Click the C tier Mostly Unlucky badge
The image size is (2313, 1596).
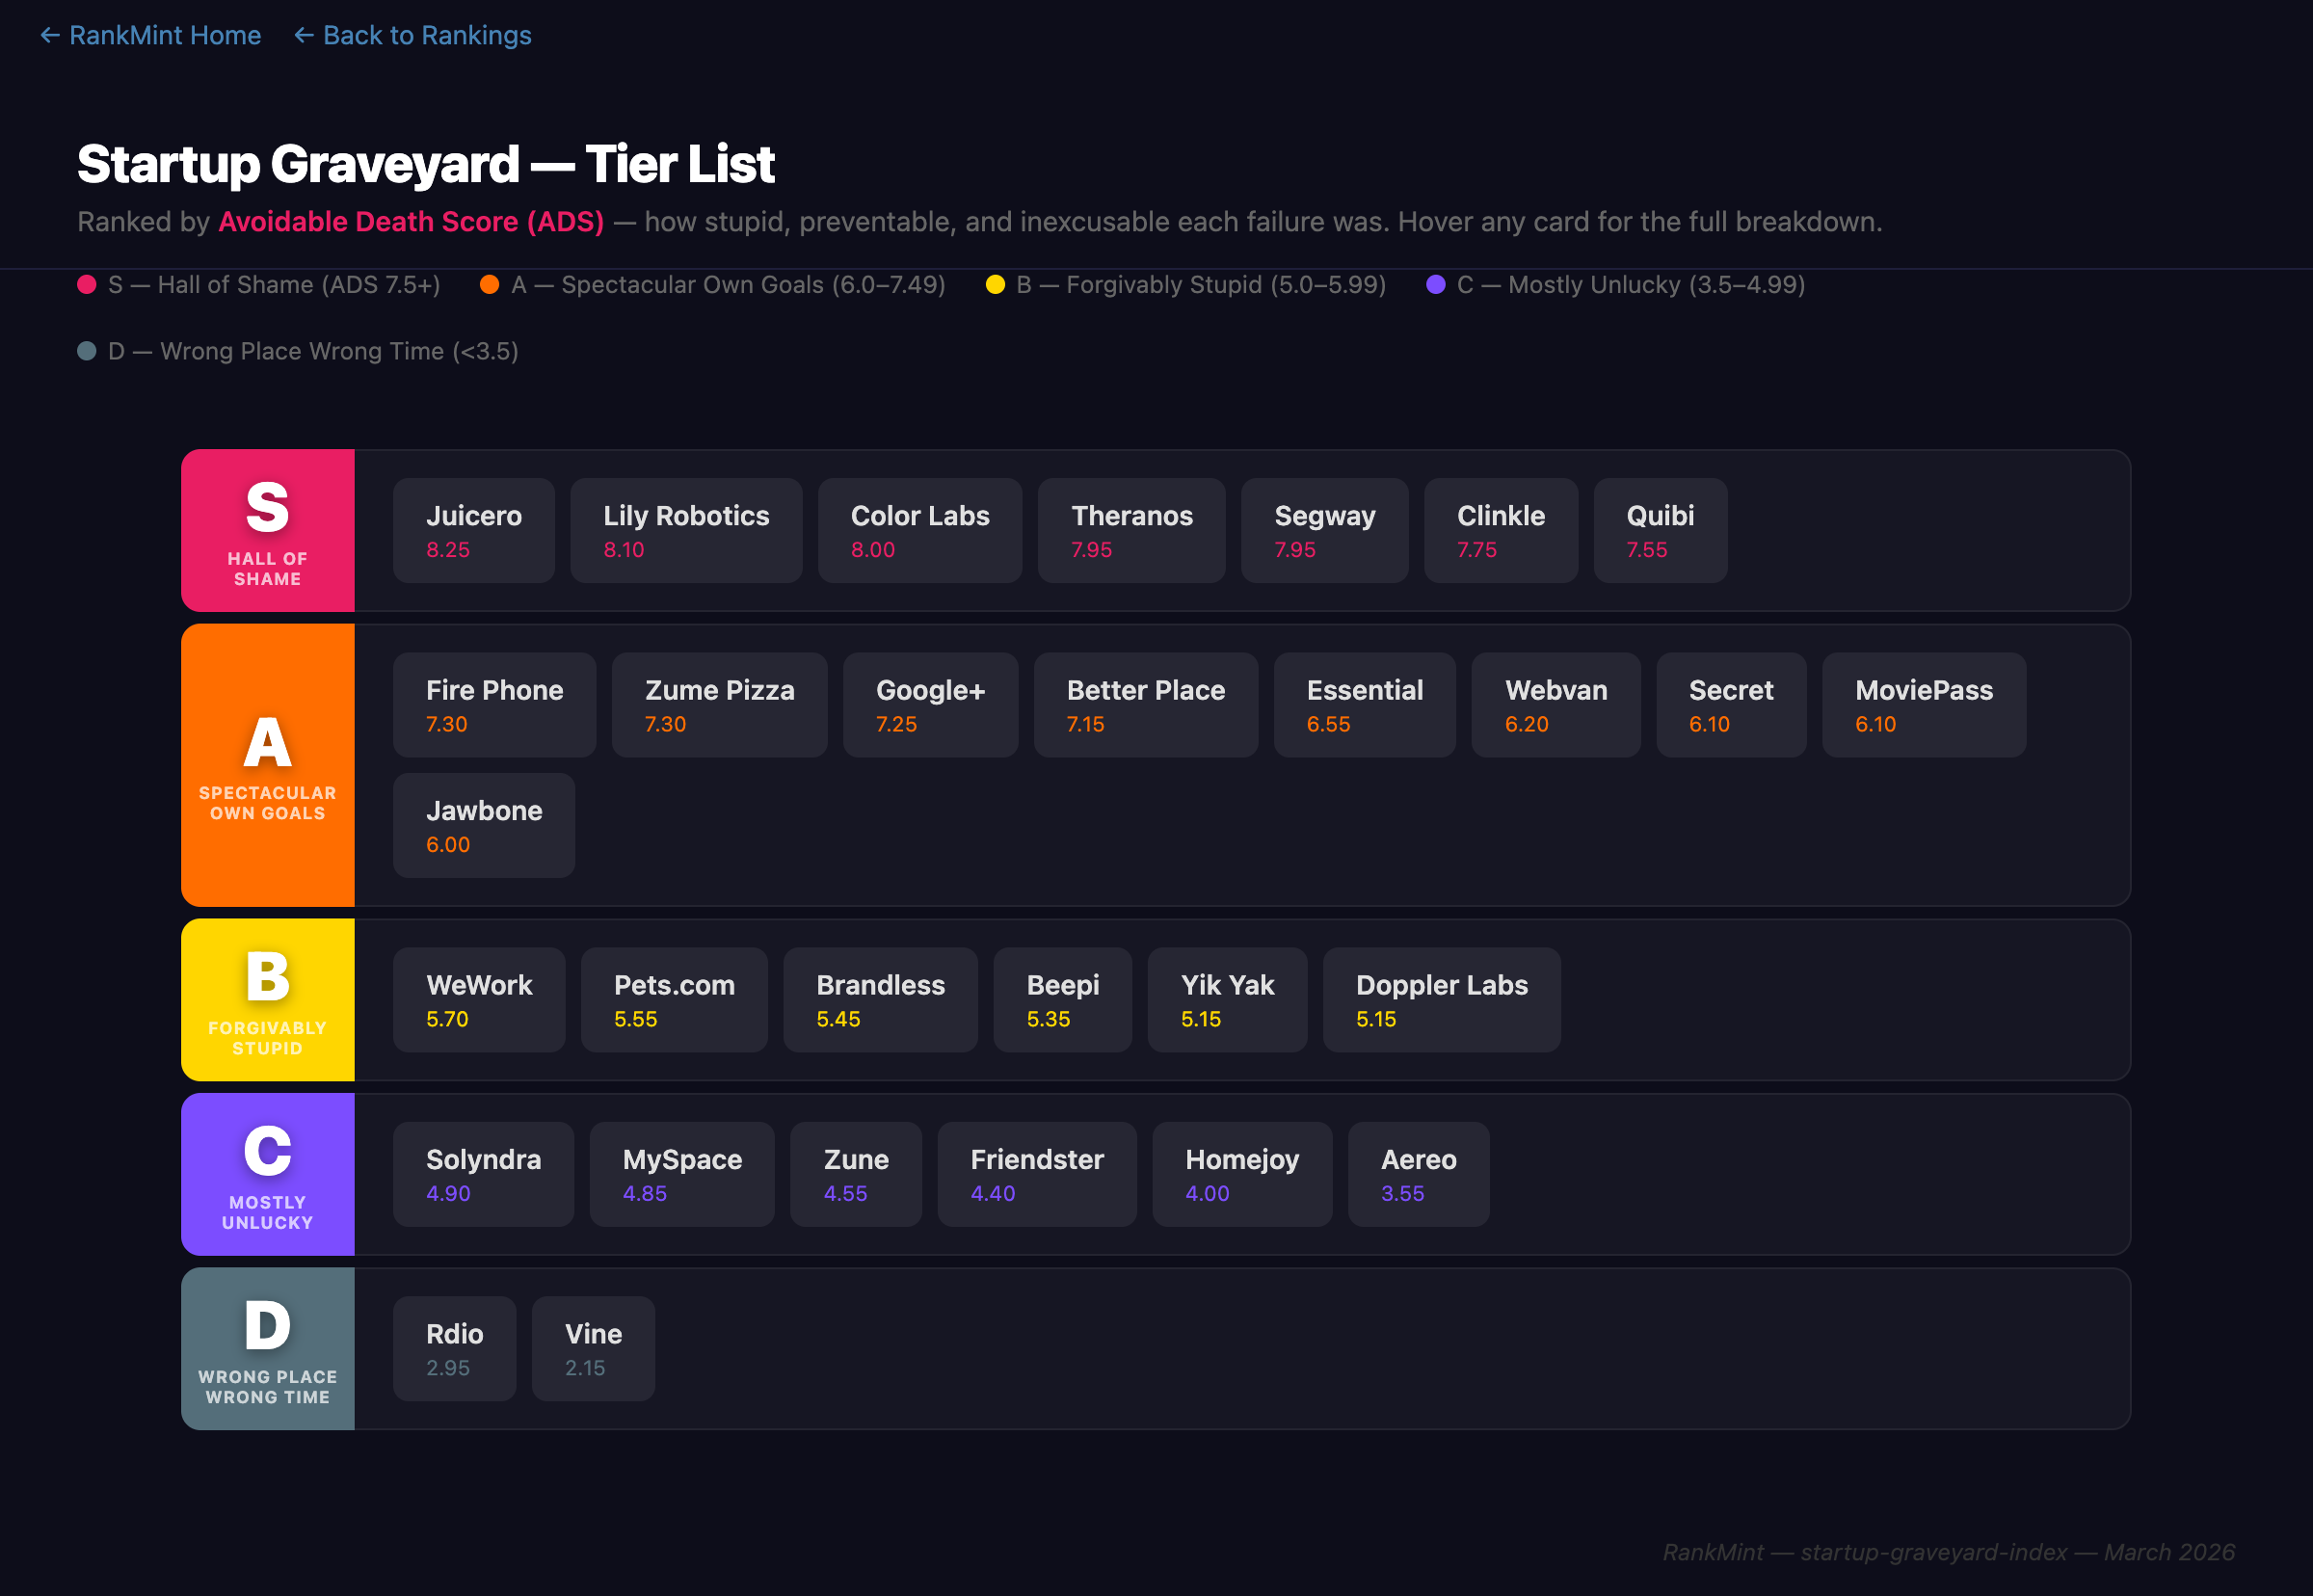pyautogui.click(x=266, y=1174)
